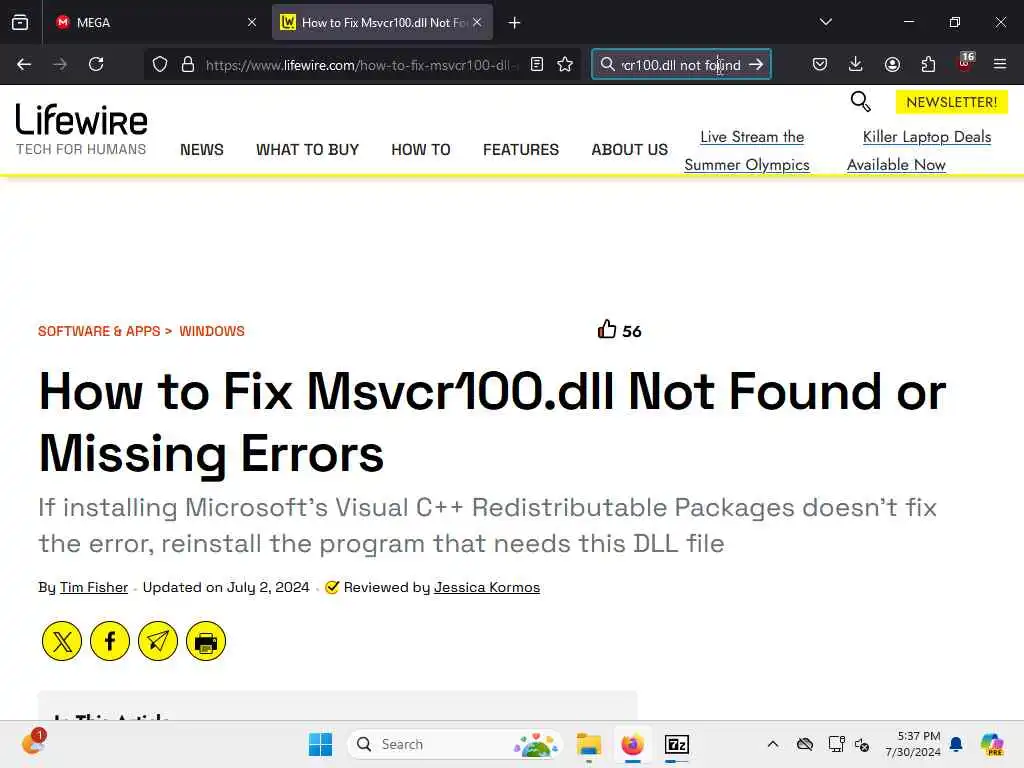Open Firefox View tab list icon
Viewport: 1024px width, 768px height.
point(20,22)
